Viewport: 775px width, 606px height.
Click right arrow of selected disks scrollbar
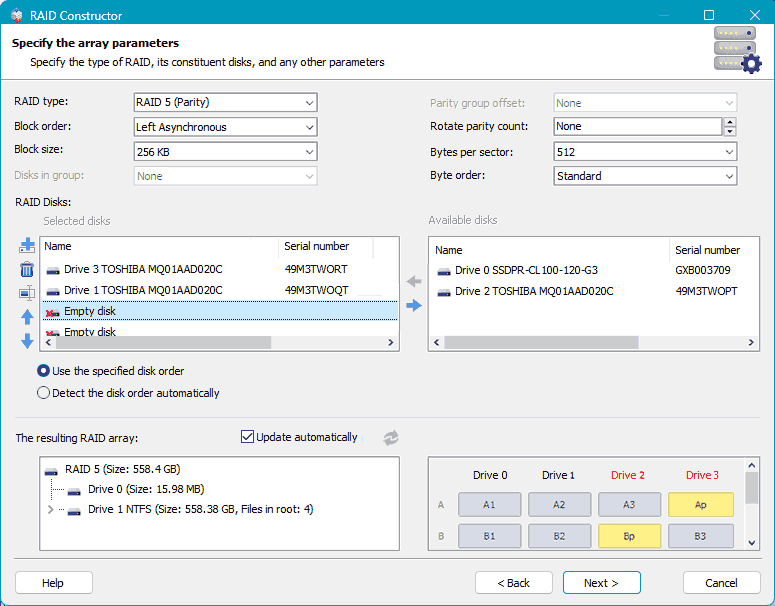pos(390,343)
